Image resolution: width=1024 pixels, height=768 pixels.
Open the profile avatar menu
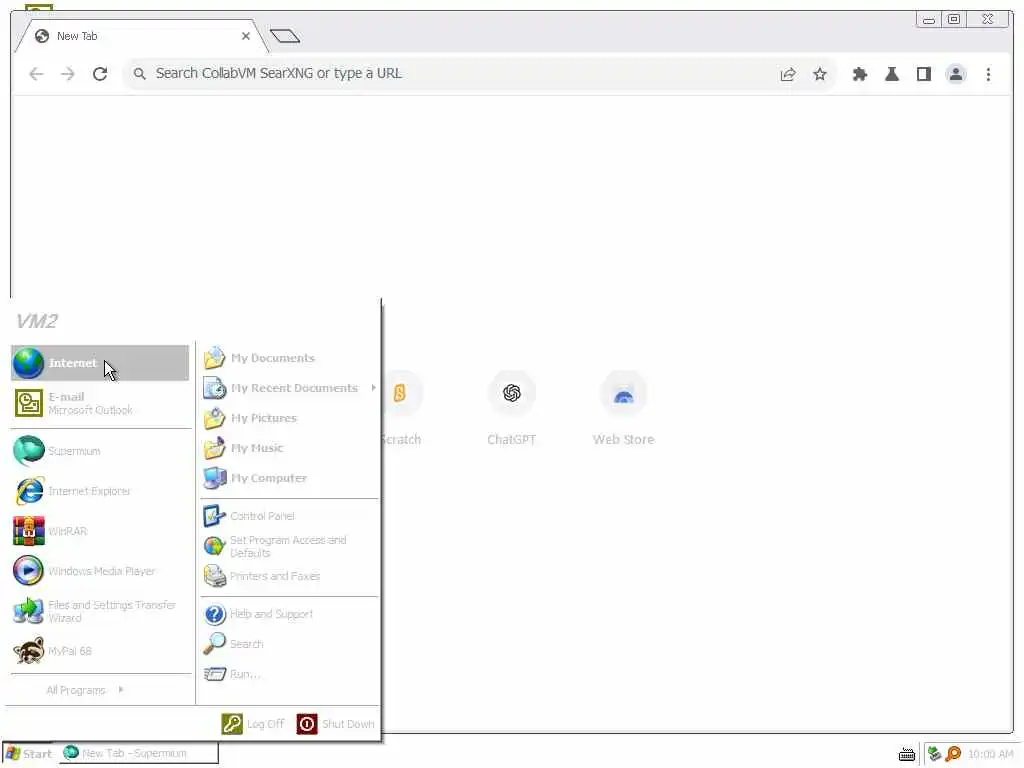[956, 74]
